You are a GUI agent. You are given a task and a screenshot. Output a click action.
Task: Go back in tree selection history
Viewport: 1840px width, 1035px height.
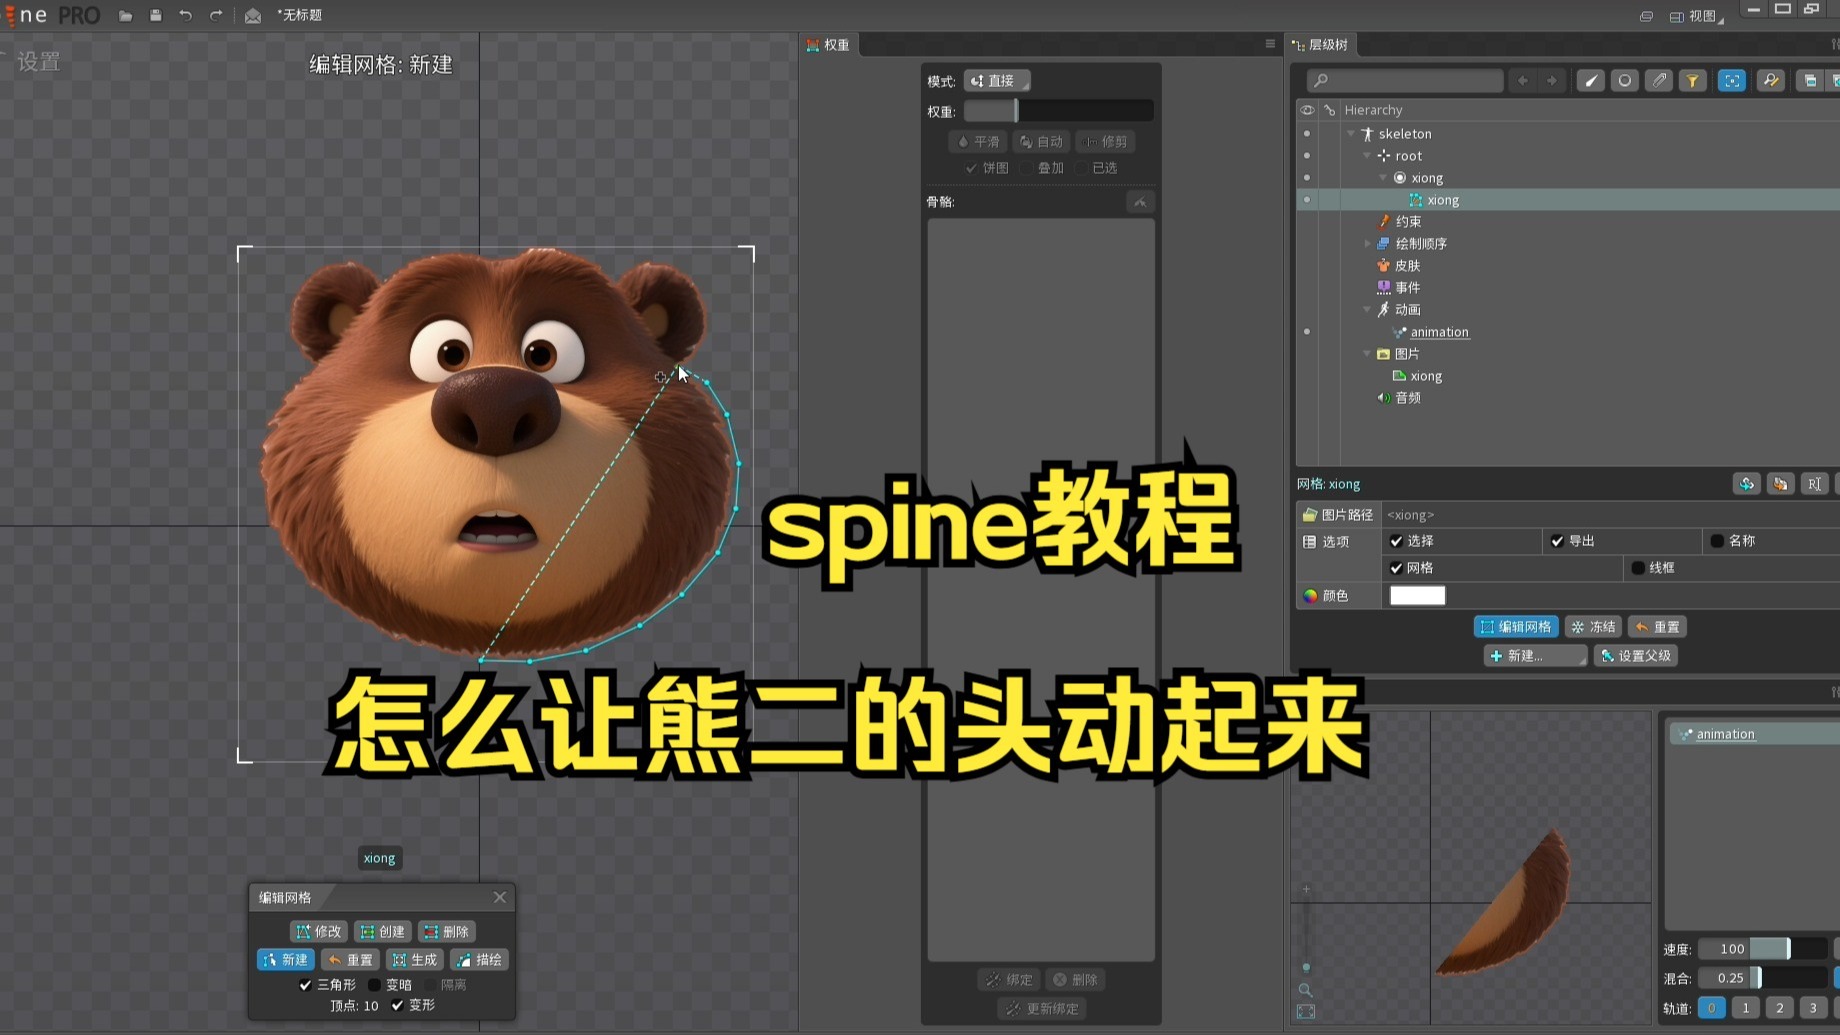[1522, 81]
